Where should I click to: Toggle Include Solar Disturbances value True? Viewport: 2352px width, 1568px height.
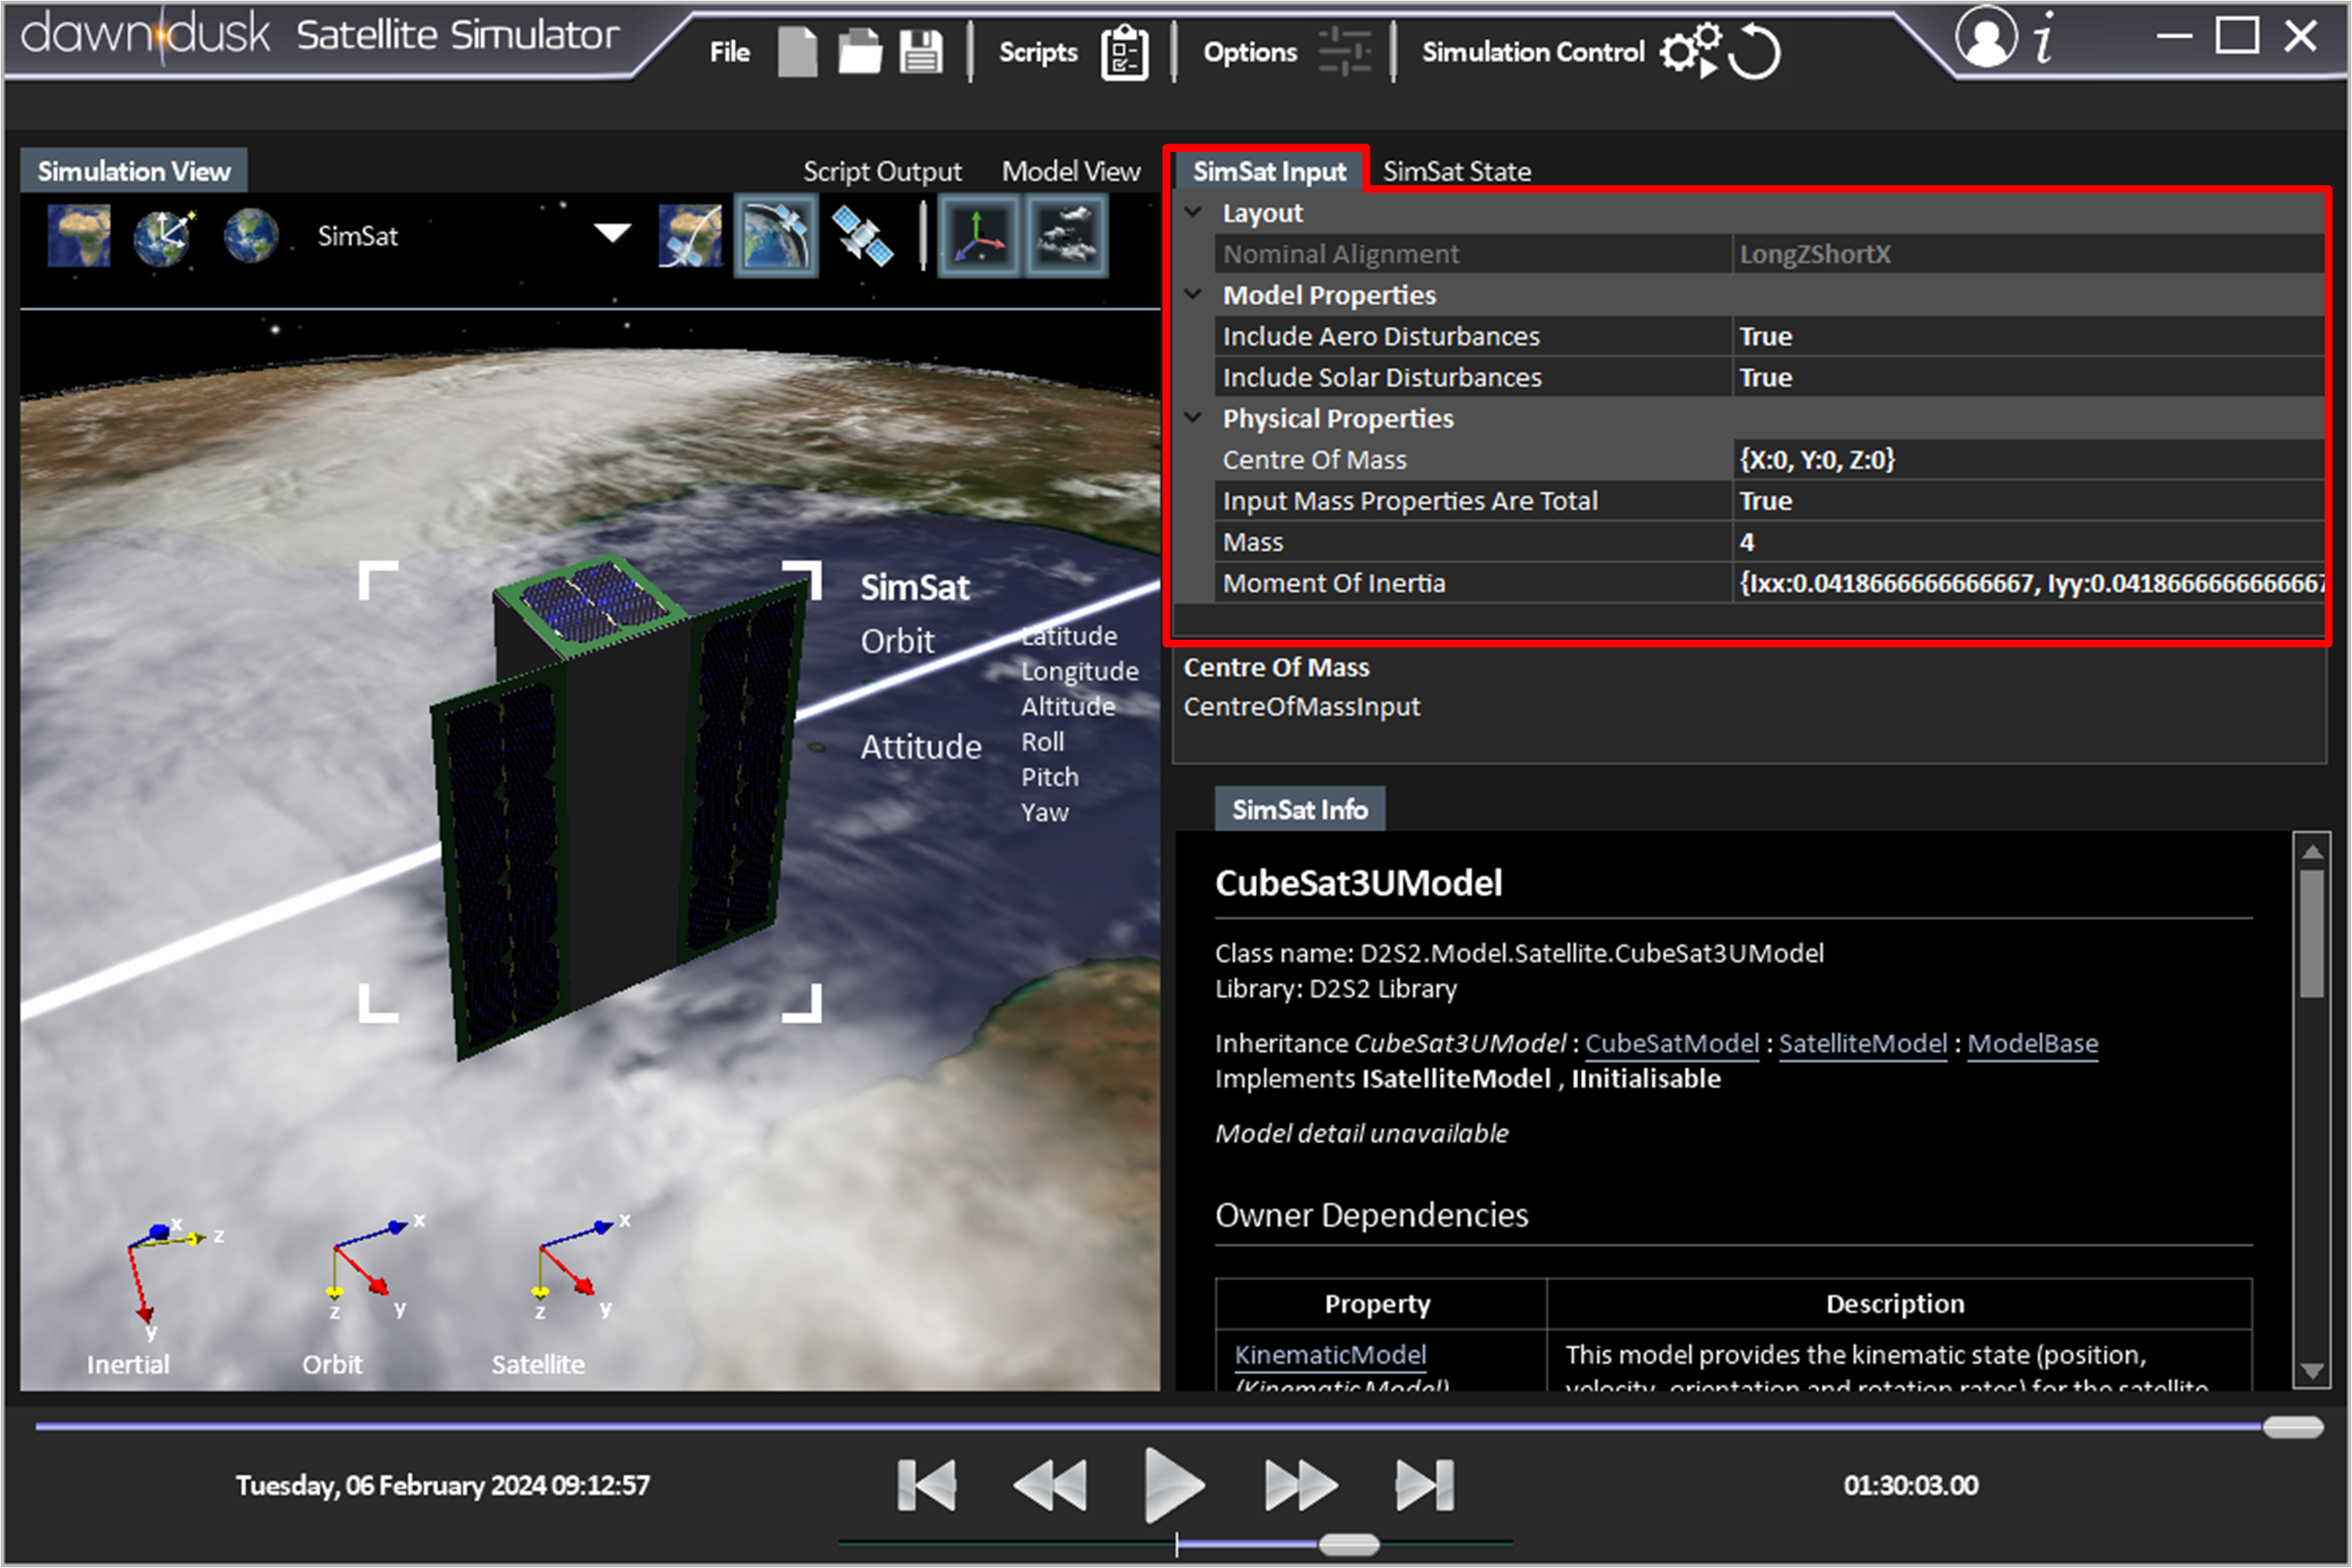click(2028, 377)
